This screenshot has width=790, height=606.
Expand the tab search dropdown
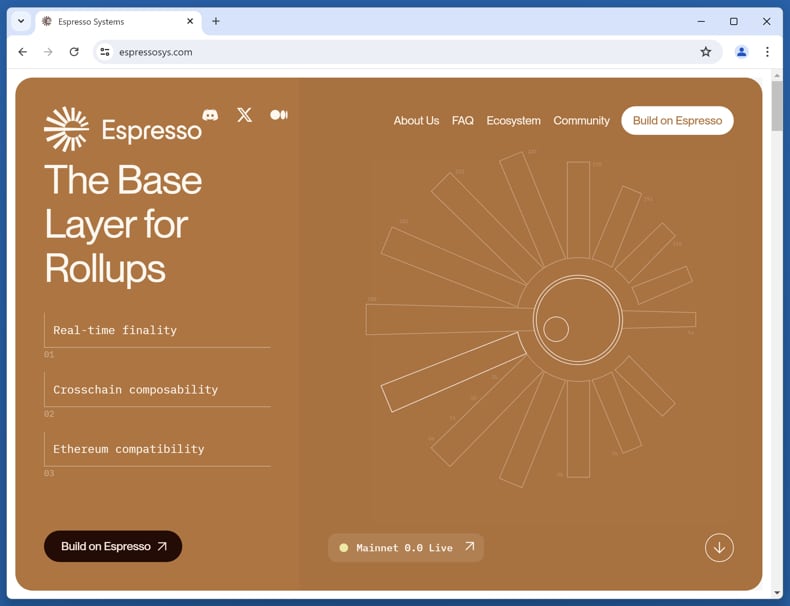[x=21, y=21]
